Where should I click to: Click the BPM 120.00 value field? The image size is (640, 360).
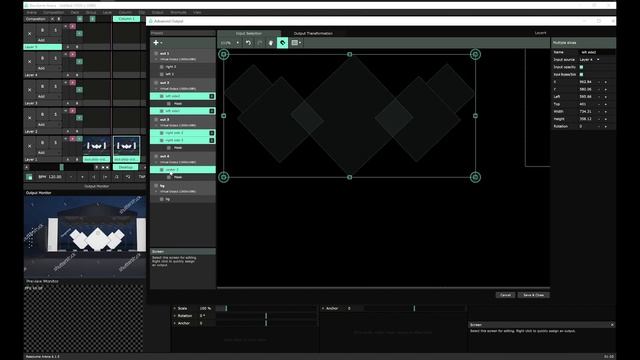pos(55,177)
